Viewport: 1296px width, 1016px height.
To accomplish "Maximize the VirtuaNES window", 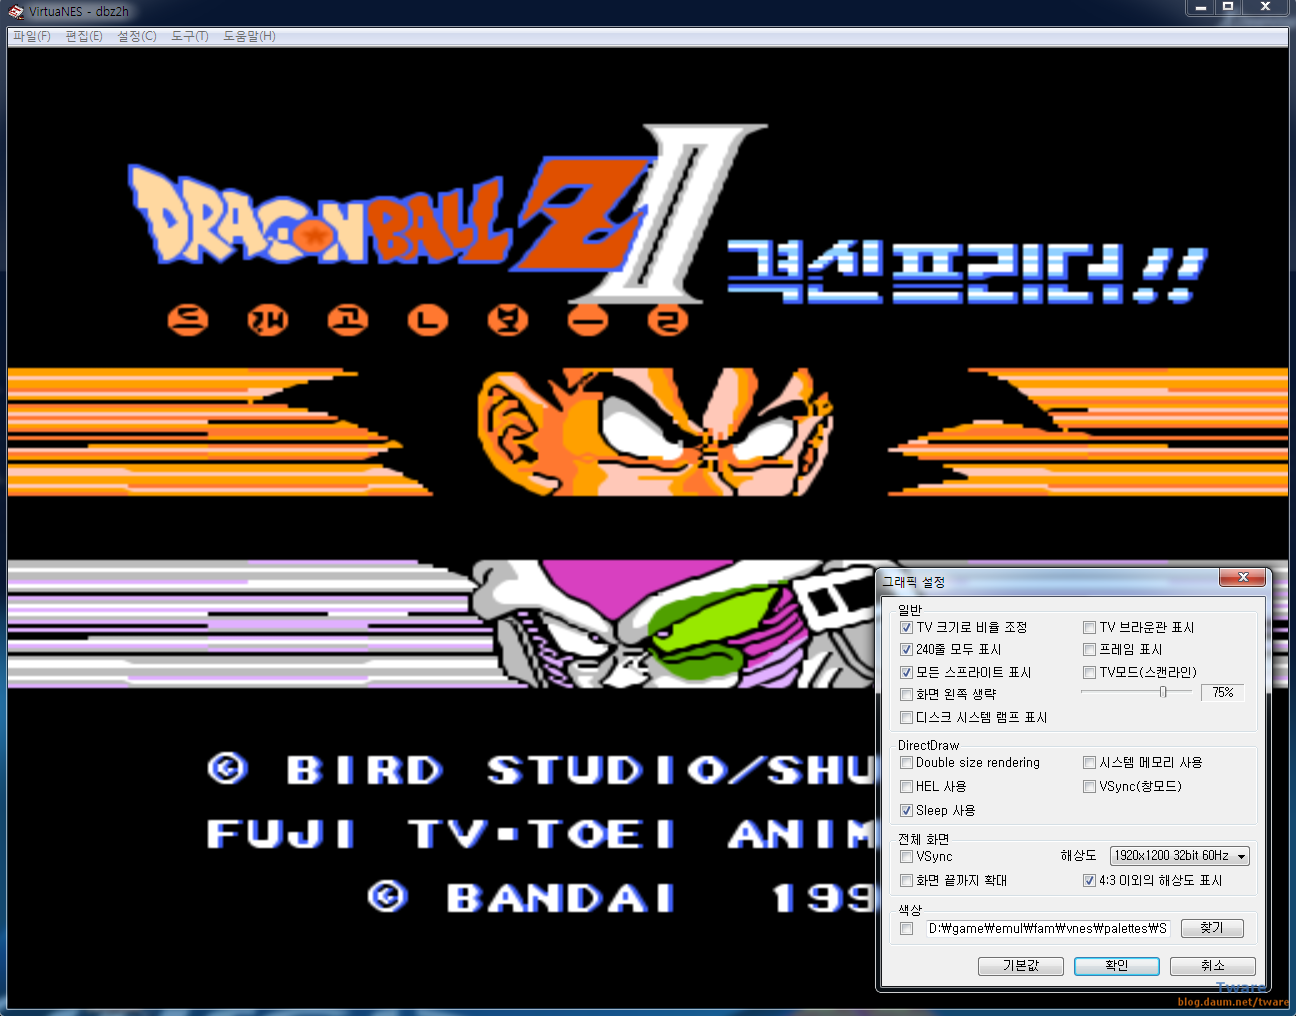I will coord(1228,8).
